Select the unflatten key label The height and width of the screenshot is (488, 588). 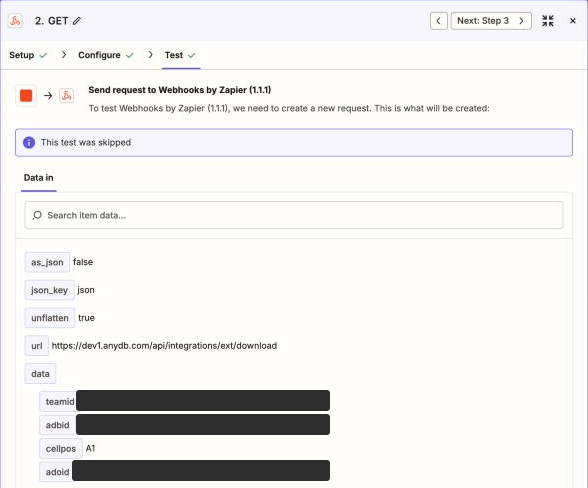[50, 318]
